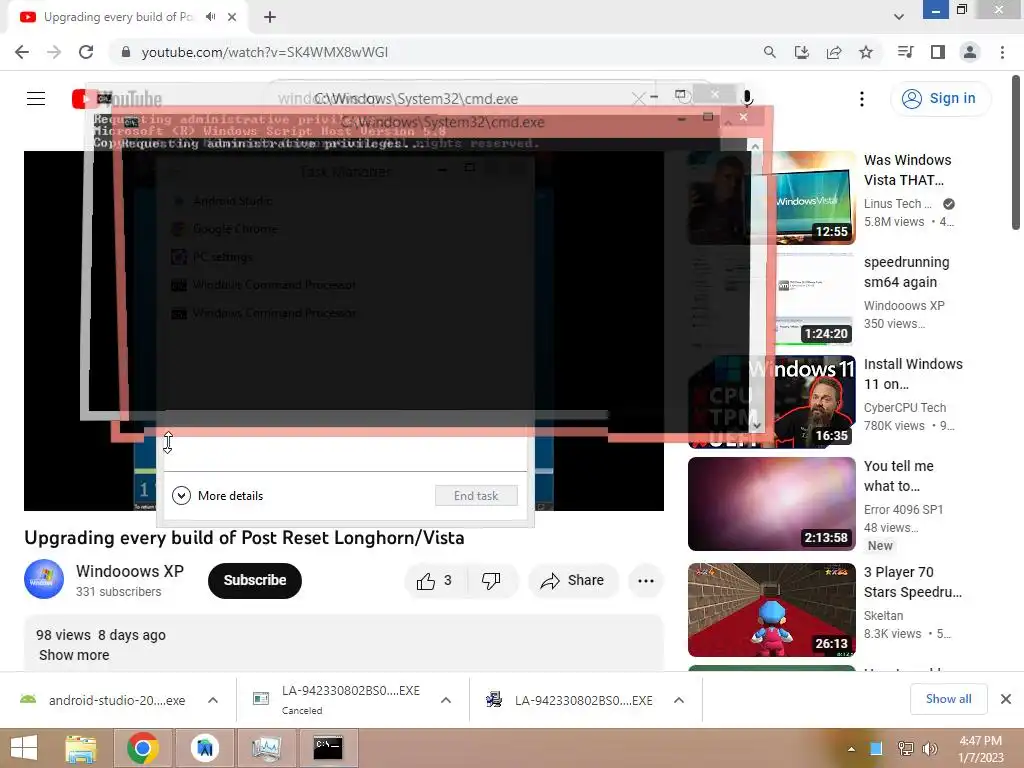Subscribe to Windooows XP channel
This screenshot has height=768, width=1024.
click(255, 581)
